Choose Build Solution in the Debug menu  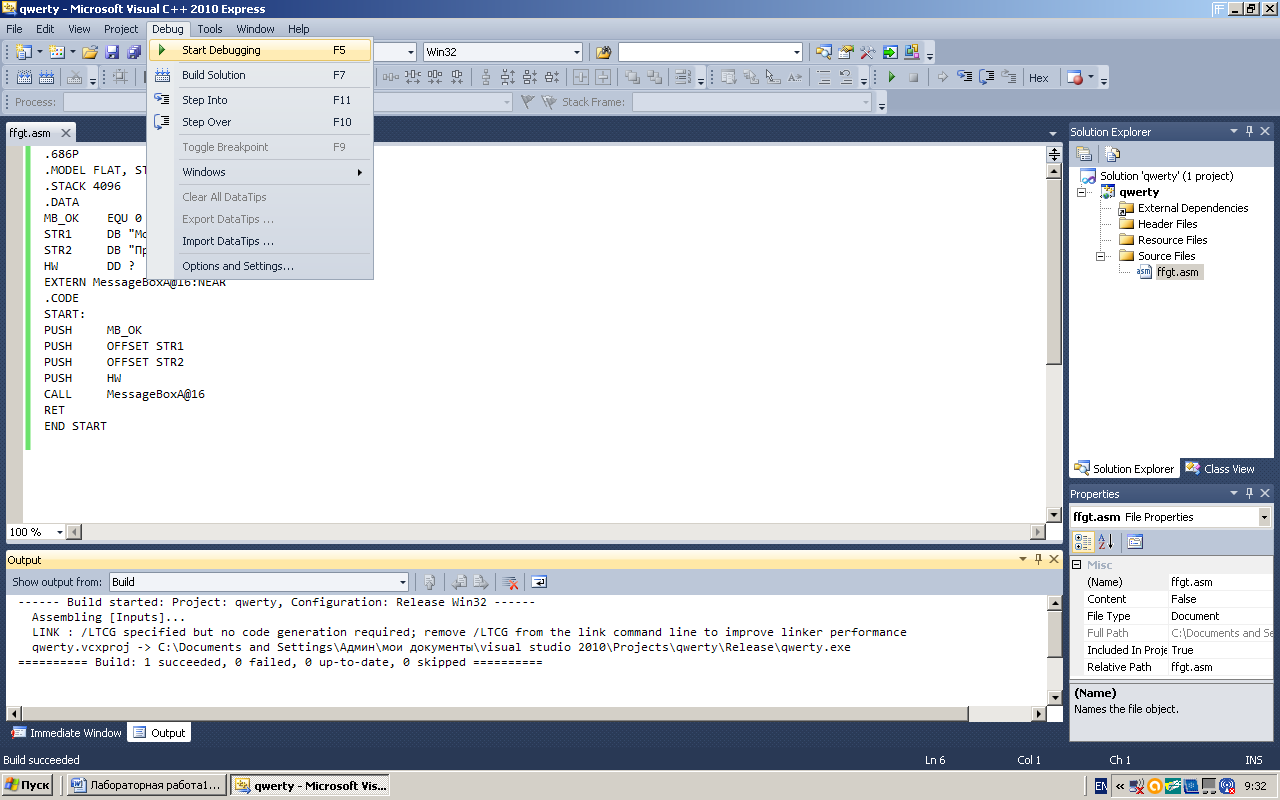click(260, 75)
